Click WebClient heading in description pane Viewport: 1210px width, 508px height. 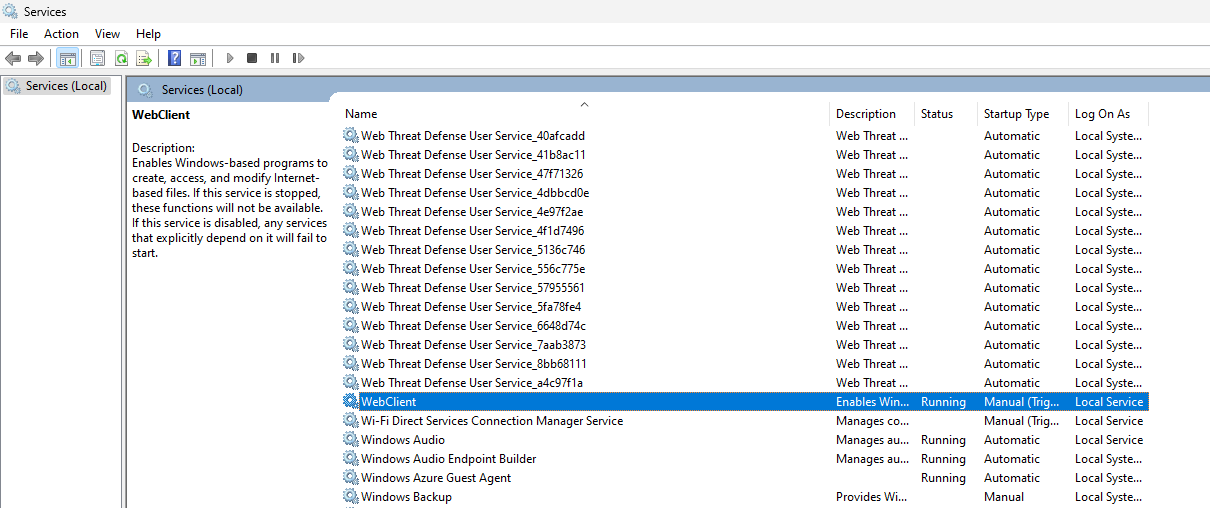tap(161, 115)
